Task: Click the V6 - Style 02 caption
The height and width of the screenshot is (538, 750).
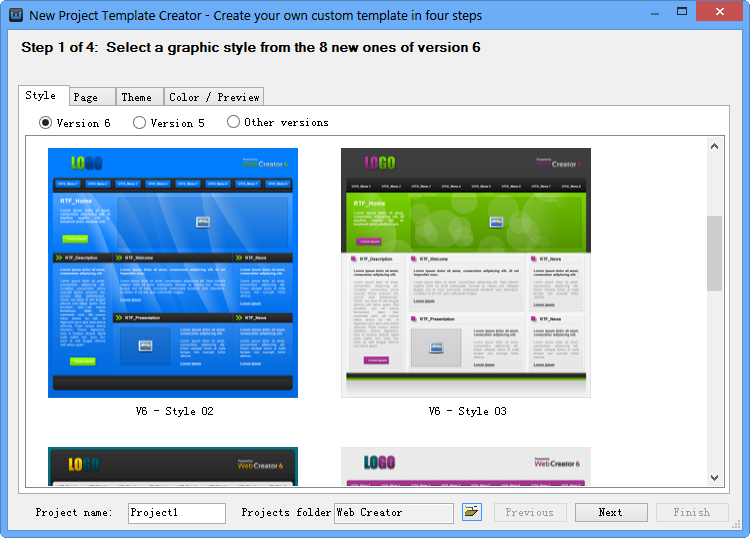Action: (175, 411)
